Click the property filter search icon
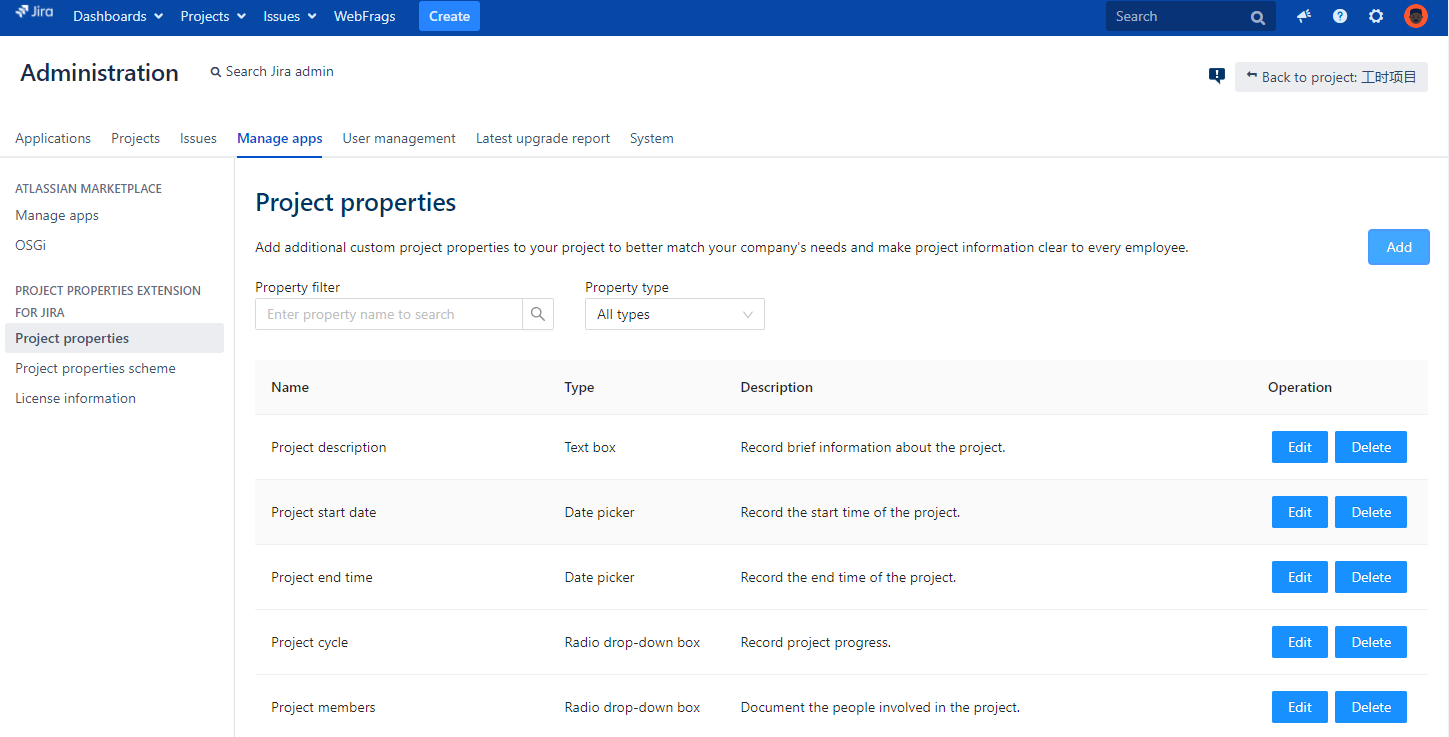 538,314
